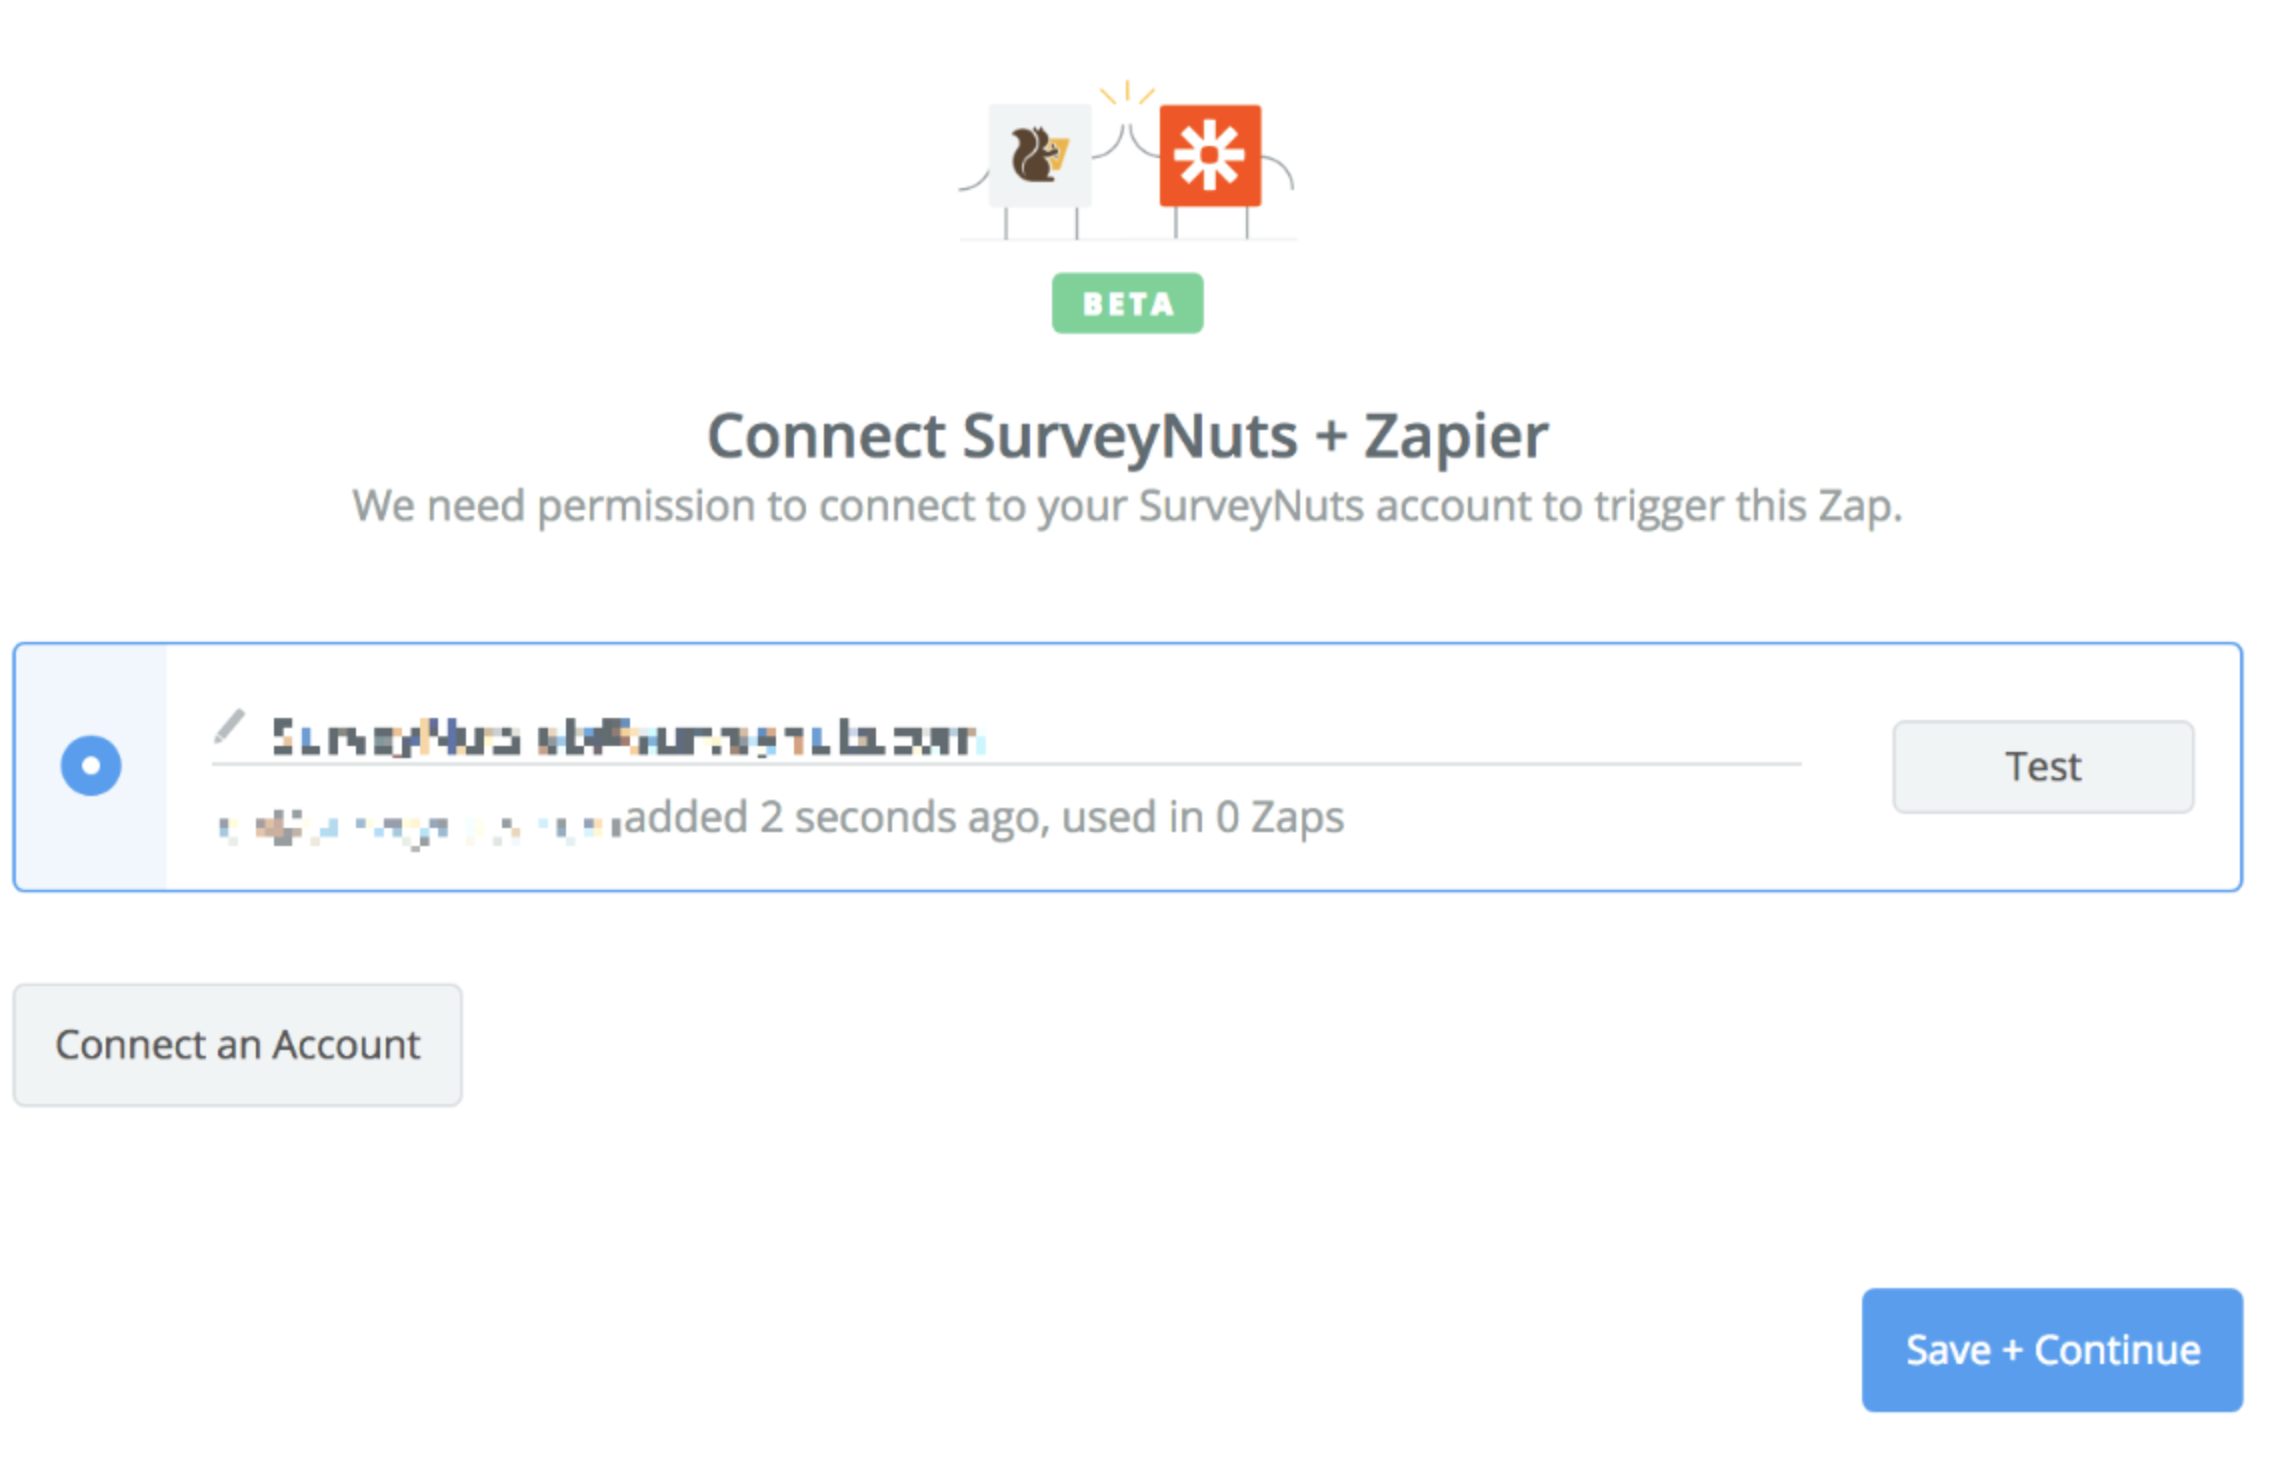Click the permission description text under heading
This screenshot has width=2286, height=1470.
[x=1127, y=506]
